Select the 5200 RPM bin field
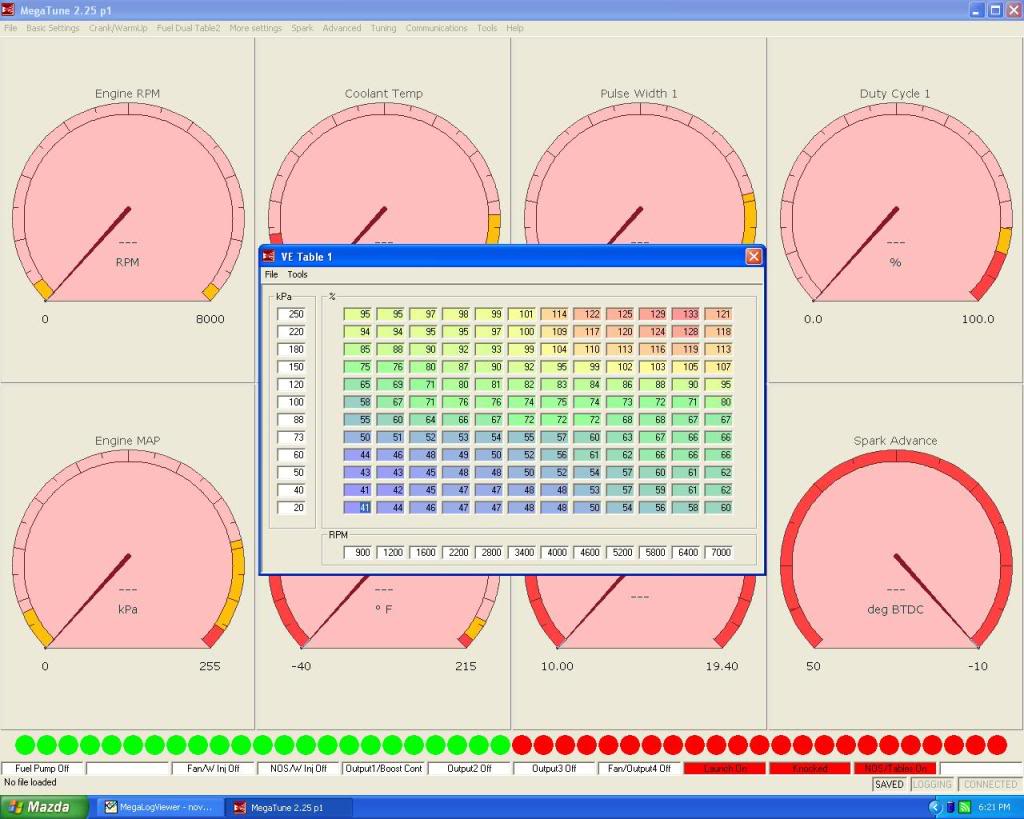The width and height of the screenshot is (1024, 819). coord(620,553)
